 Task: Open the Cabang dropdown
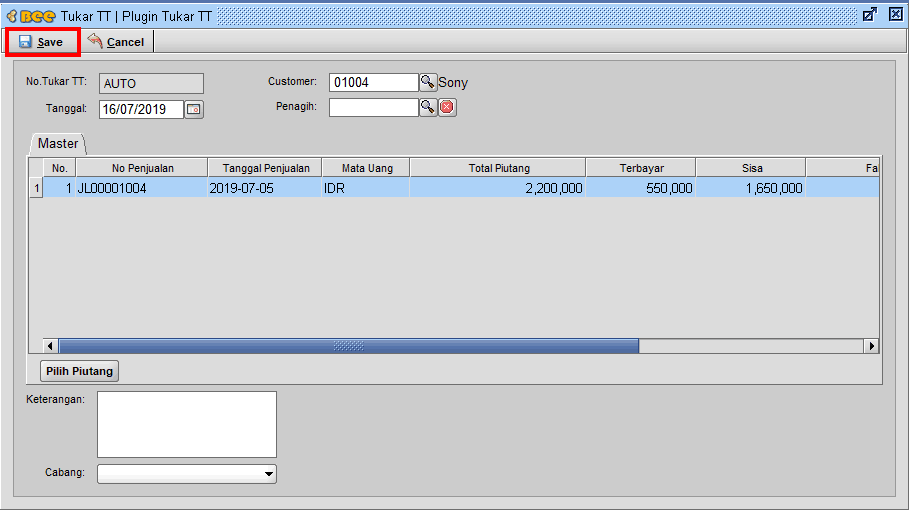click(187, 473)
